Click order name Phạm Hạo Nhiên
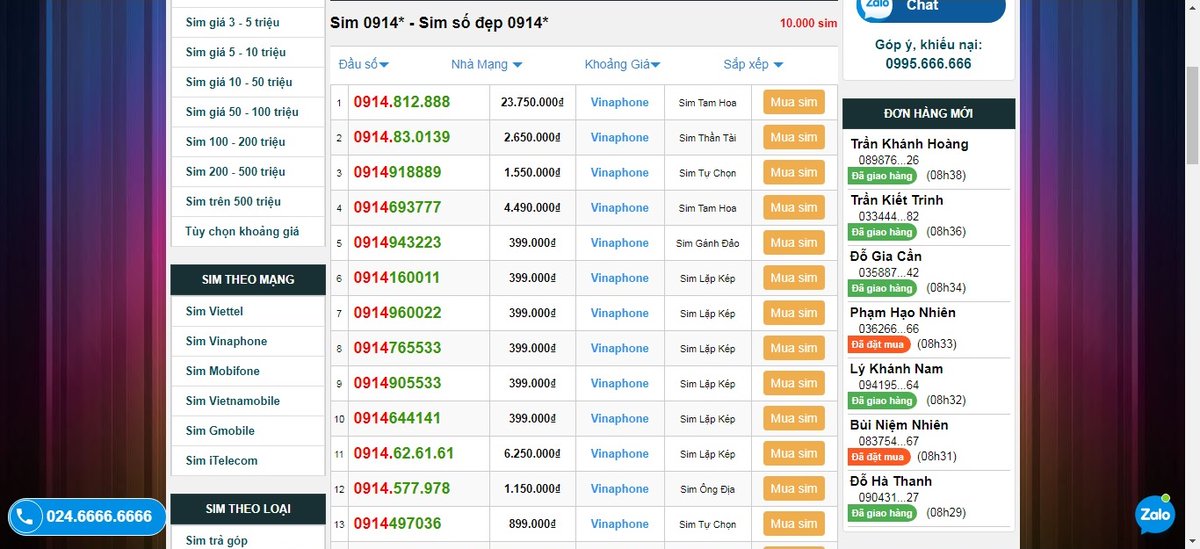The height and width of the screenshot is (549, 1200). [903, 313]
